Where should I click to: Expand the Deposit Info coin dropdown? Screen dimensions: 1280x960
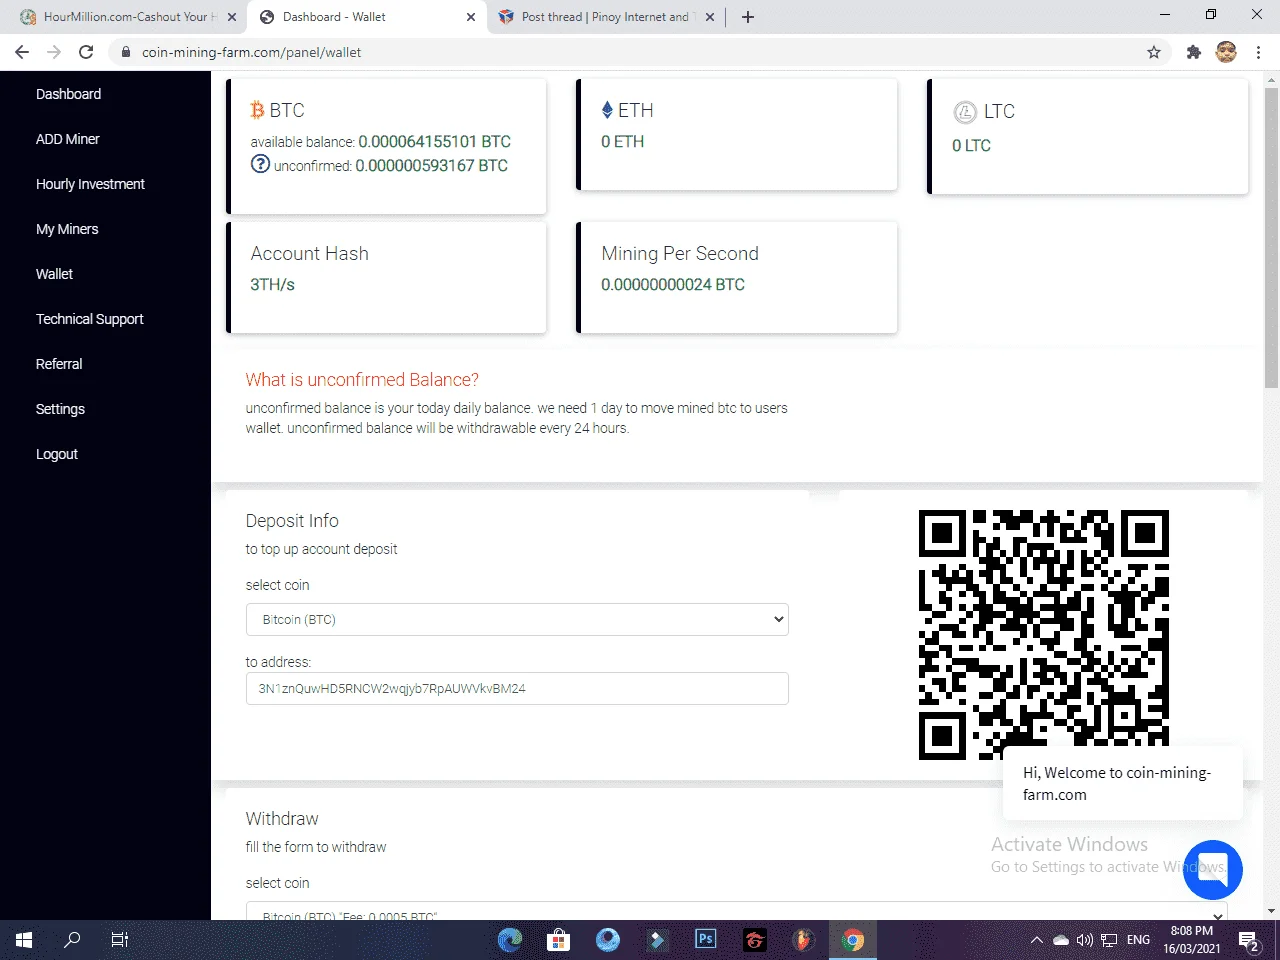coord(517,620)
